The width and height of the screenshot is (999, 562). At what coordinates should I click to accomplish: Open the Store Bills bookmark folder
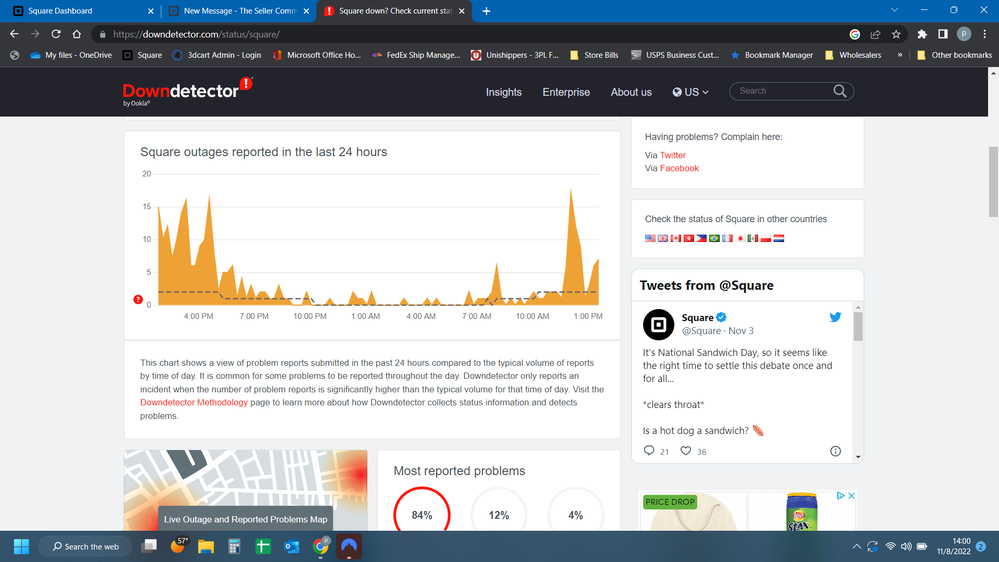[594, 55]
